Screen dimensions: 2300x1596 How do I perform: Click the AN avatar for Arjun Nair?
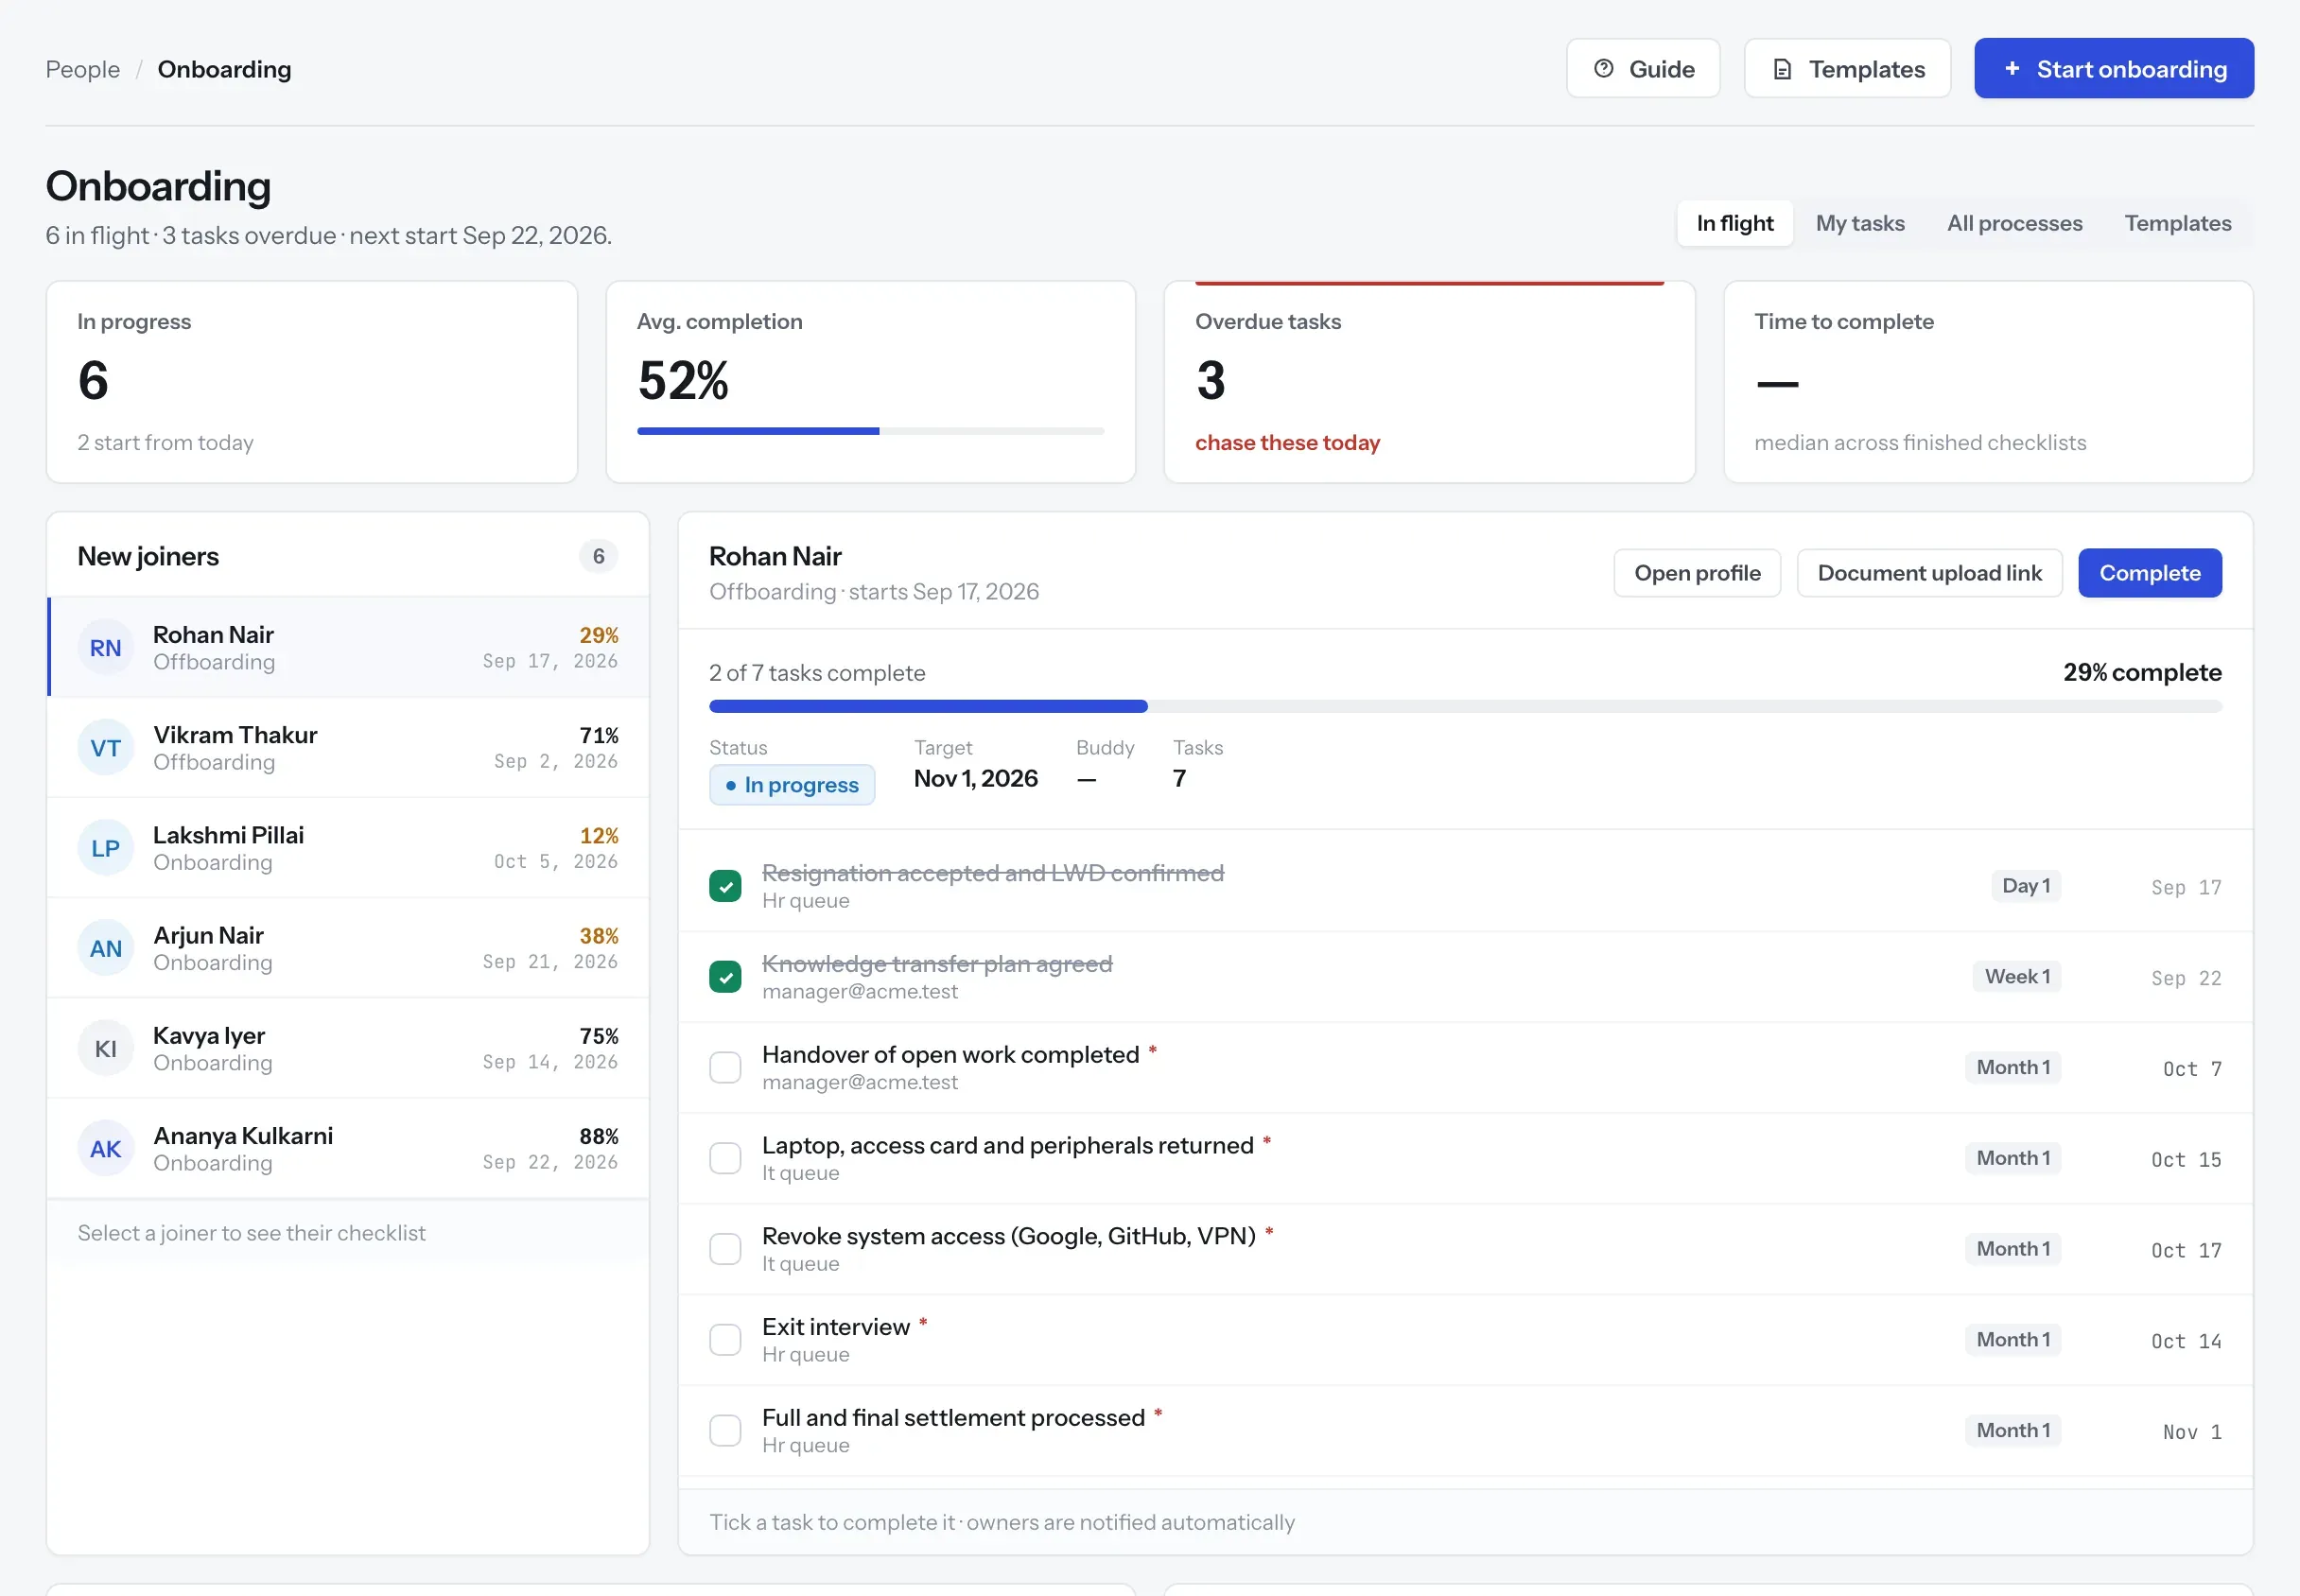coord(105,947)
